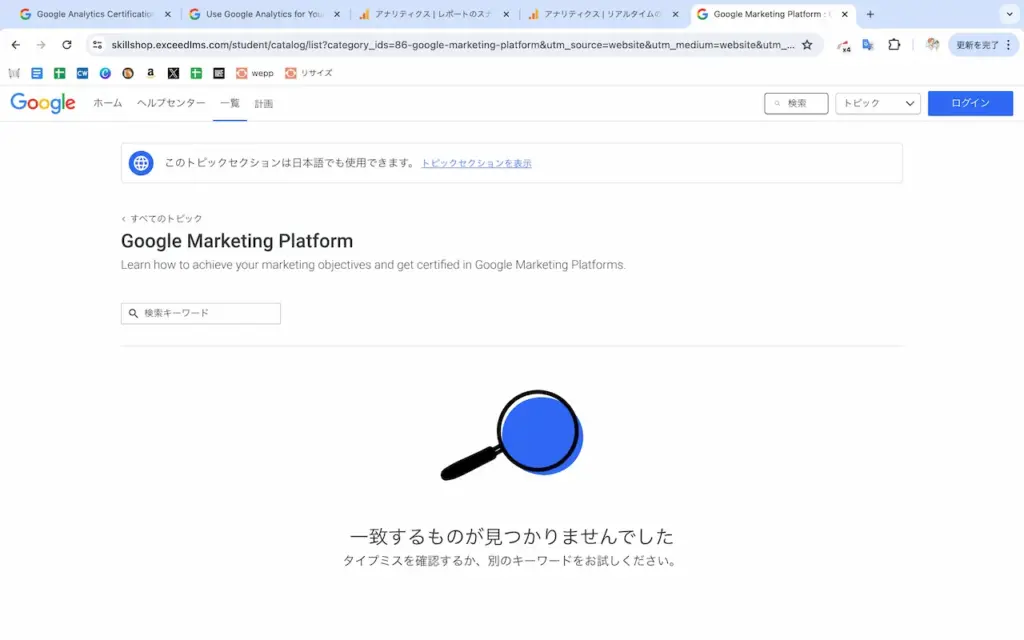Open site information icon in address bar
Viewport: 1024px width, 640px height.
pos(97,45)
